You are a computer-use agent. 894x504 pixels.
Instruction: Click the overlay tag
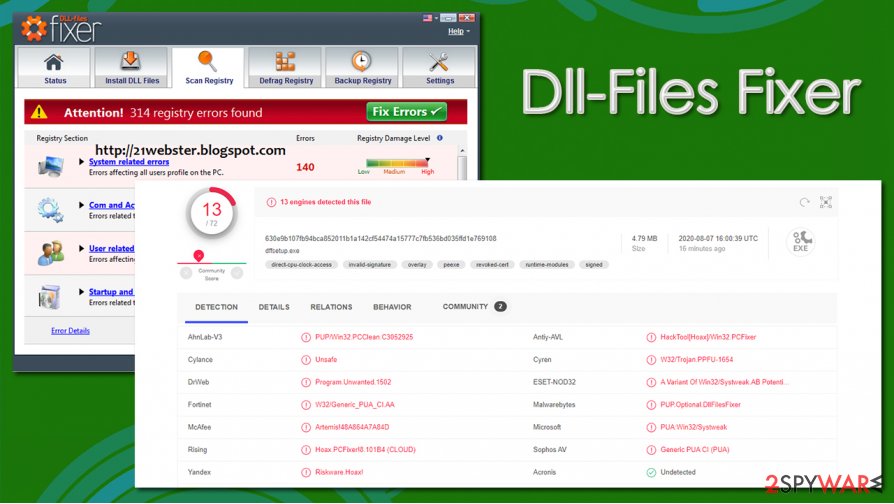point(417,265)
